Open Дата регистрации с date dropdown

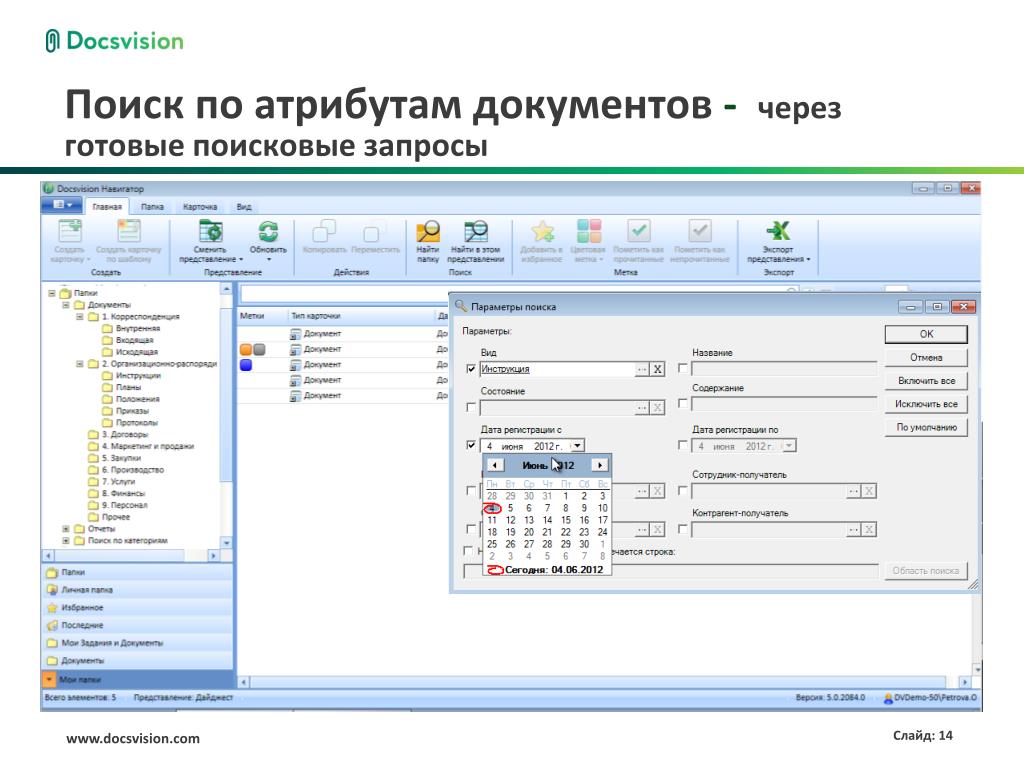pyautogui.click(x=577, y=446)
